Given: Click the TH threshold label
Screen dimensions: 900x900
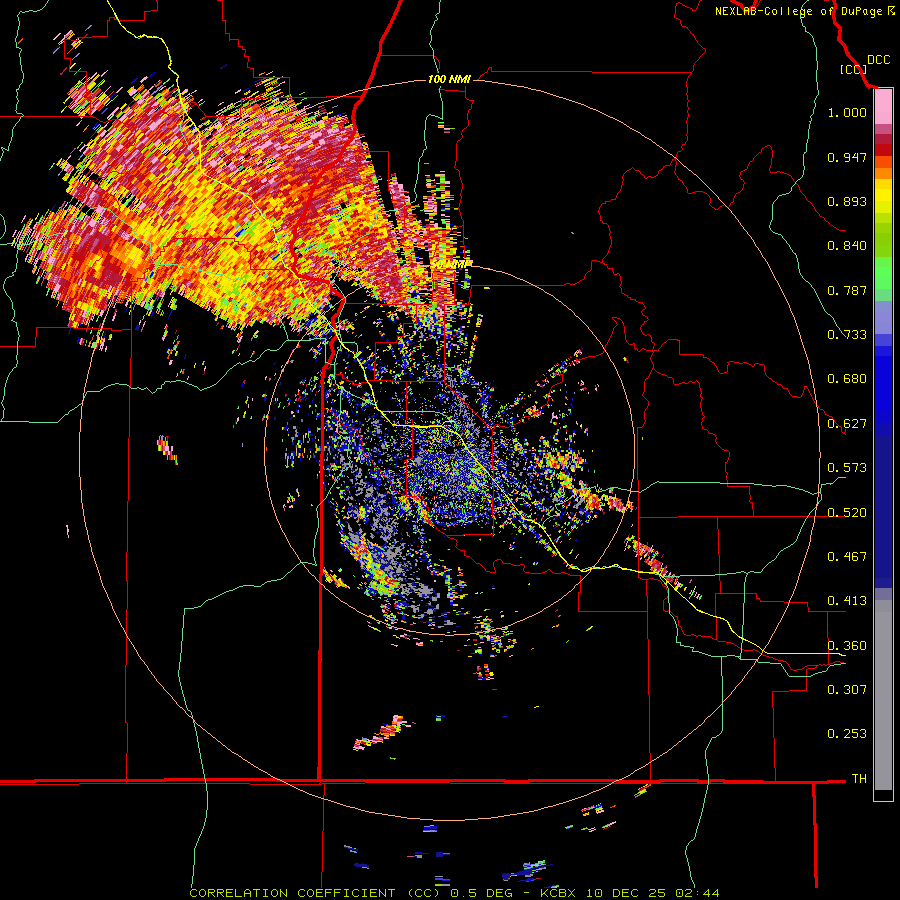Looking at the screenshot, I should [859, 779].
